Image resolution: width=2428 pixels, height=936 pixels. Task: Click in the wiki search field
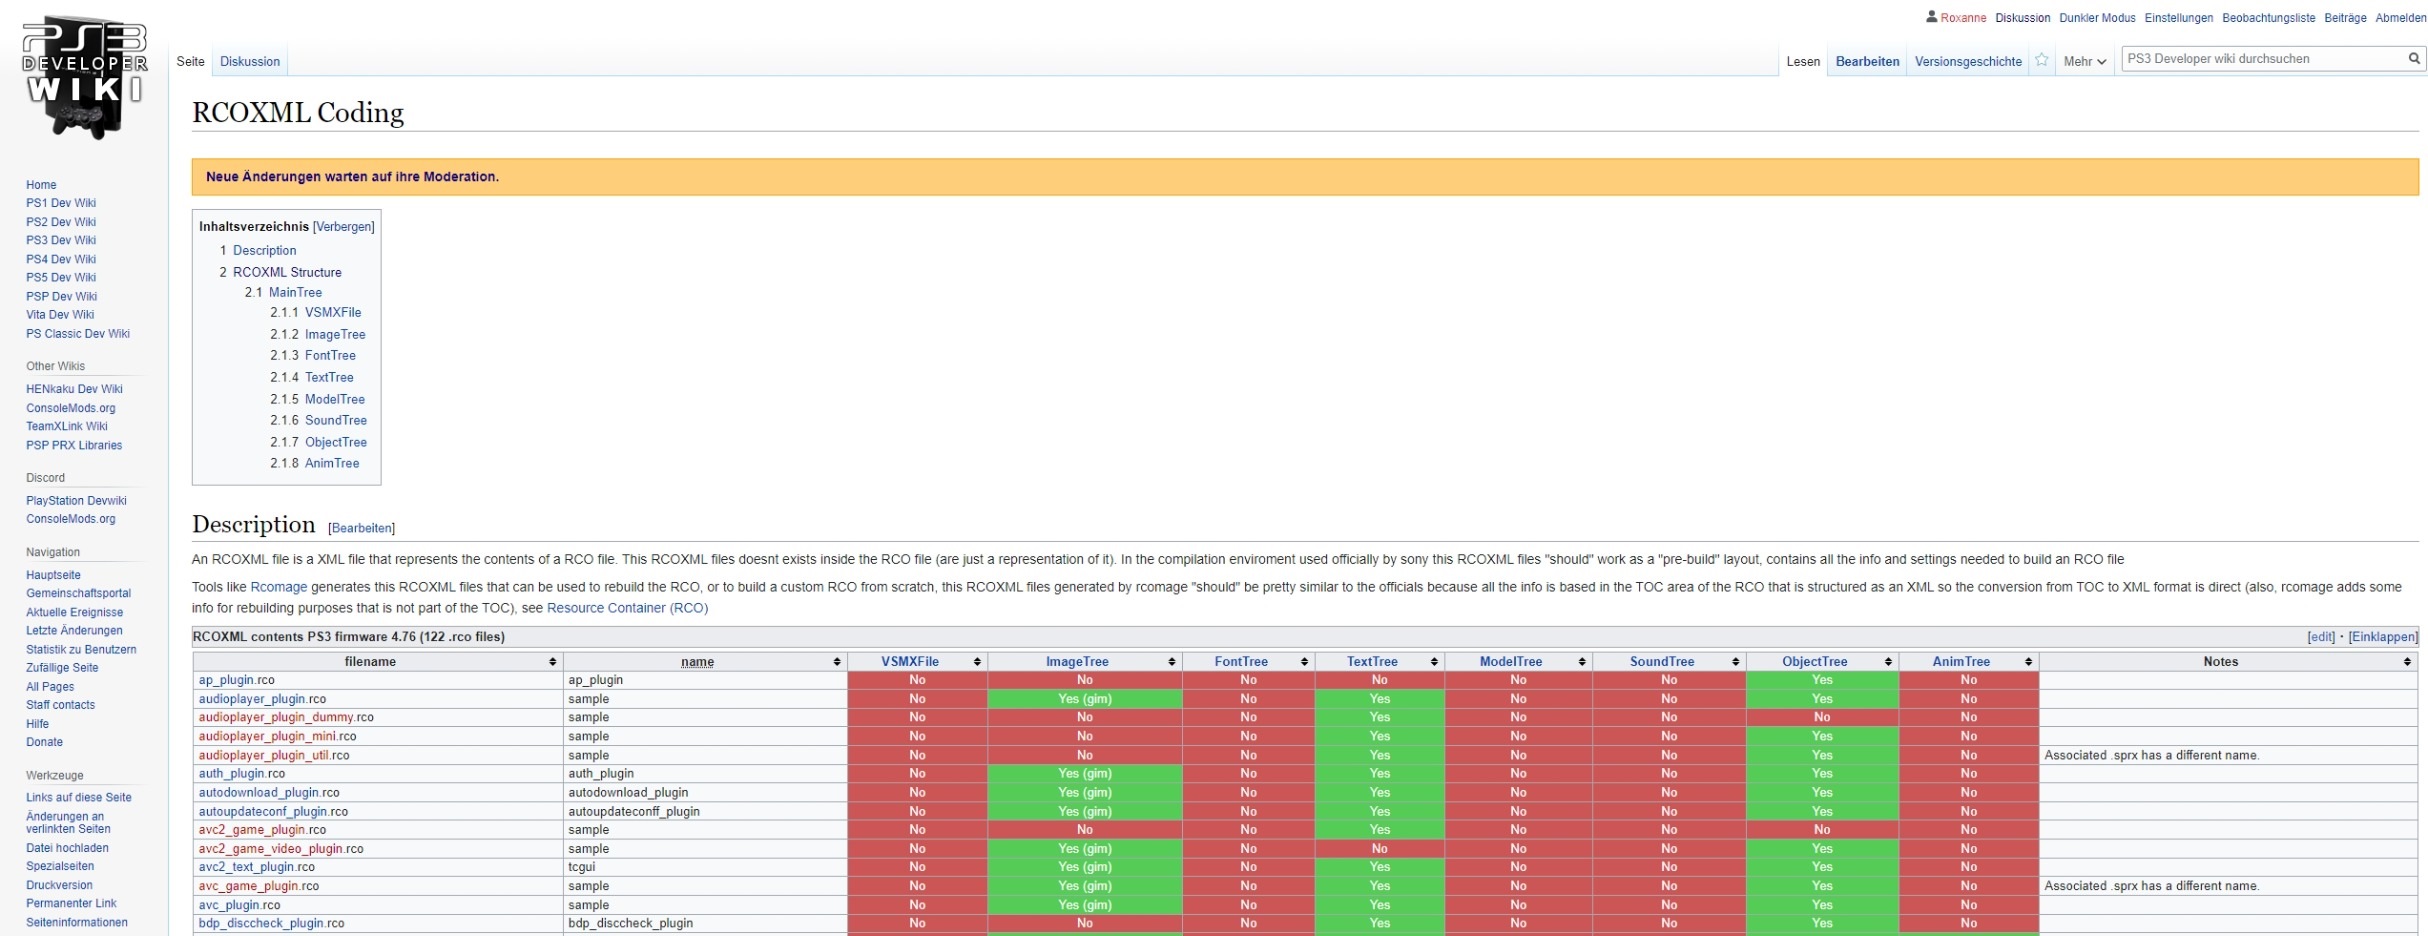[2262, 59]
